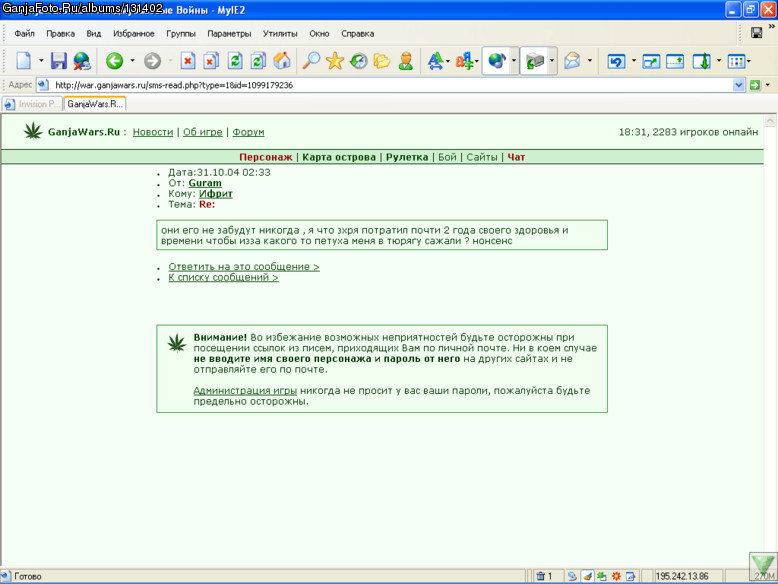Click the globe icon left of broom in status bar

point(572,576)
